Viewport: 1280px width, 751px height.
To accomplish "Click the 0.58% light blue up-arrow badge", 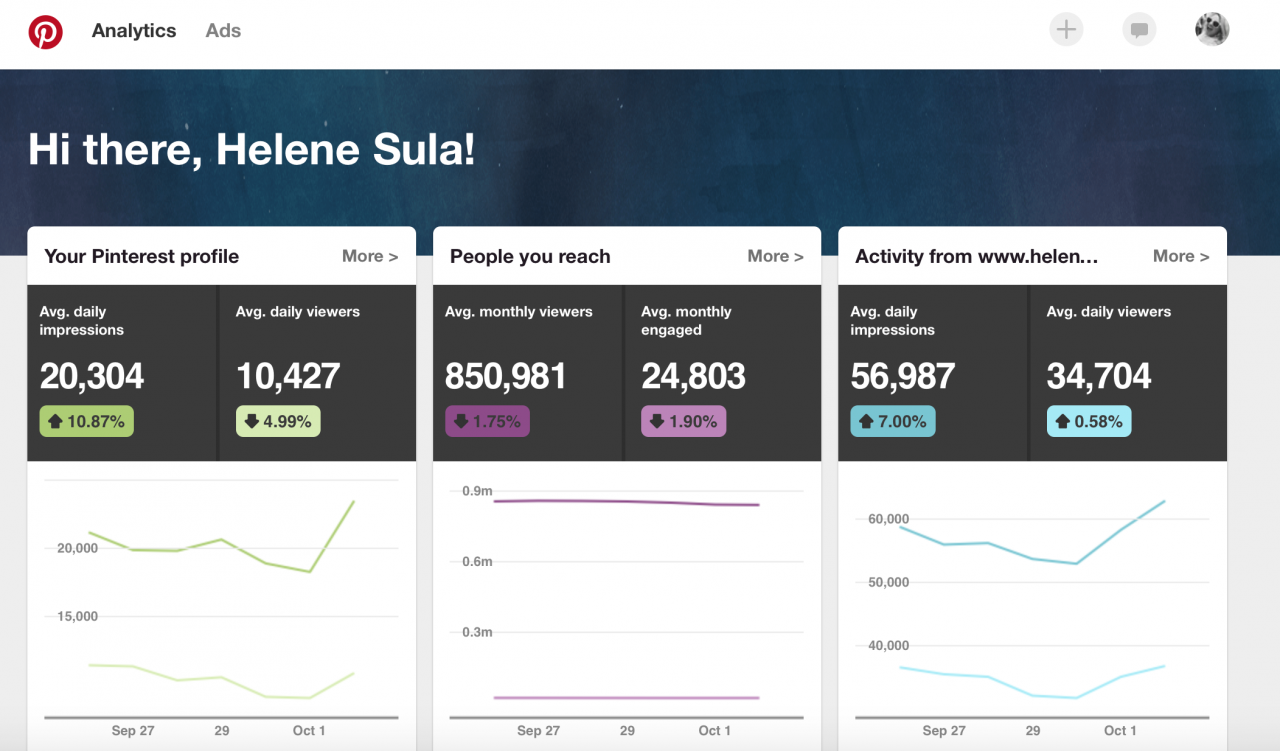I will tap(1089, 421).
